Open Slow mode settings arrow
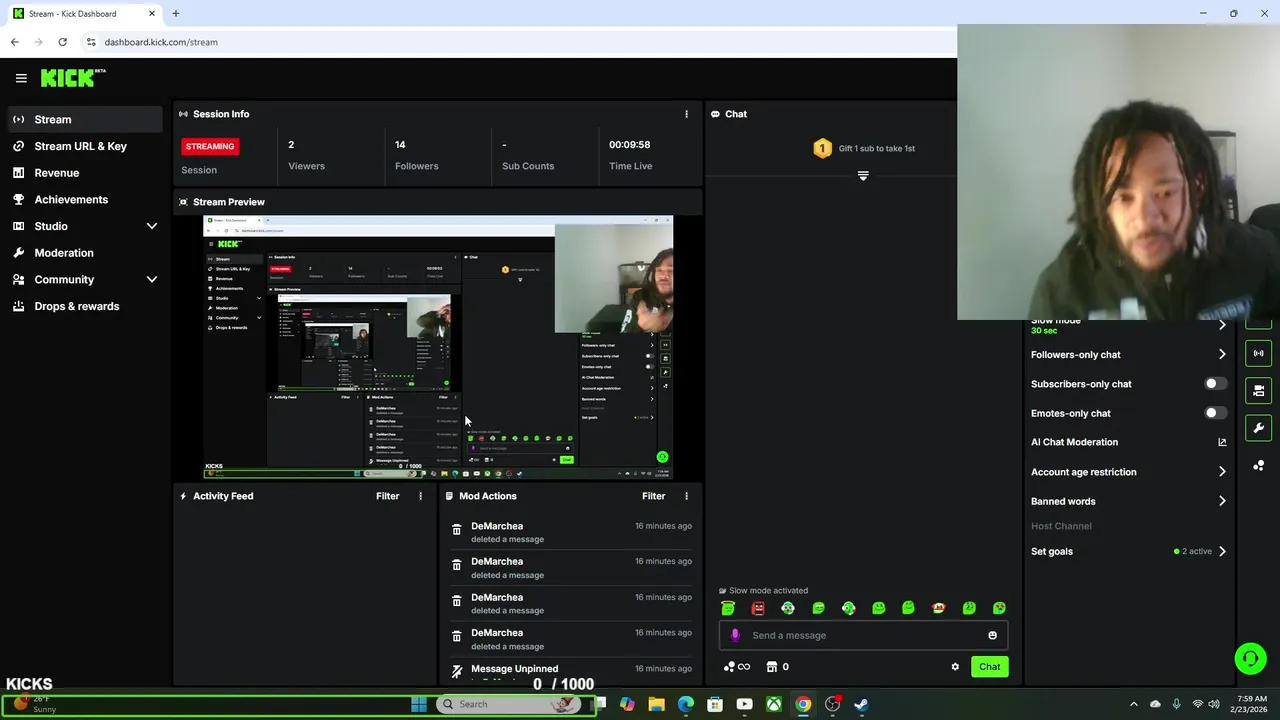Image resolution: width=1280 pixels, height=720 pixels. point(1222,326)
